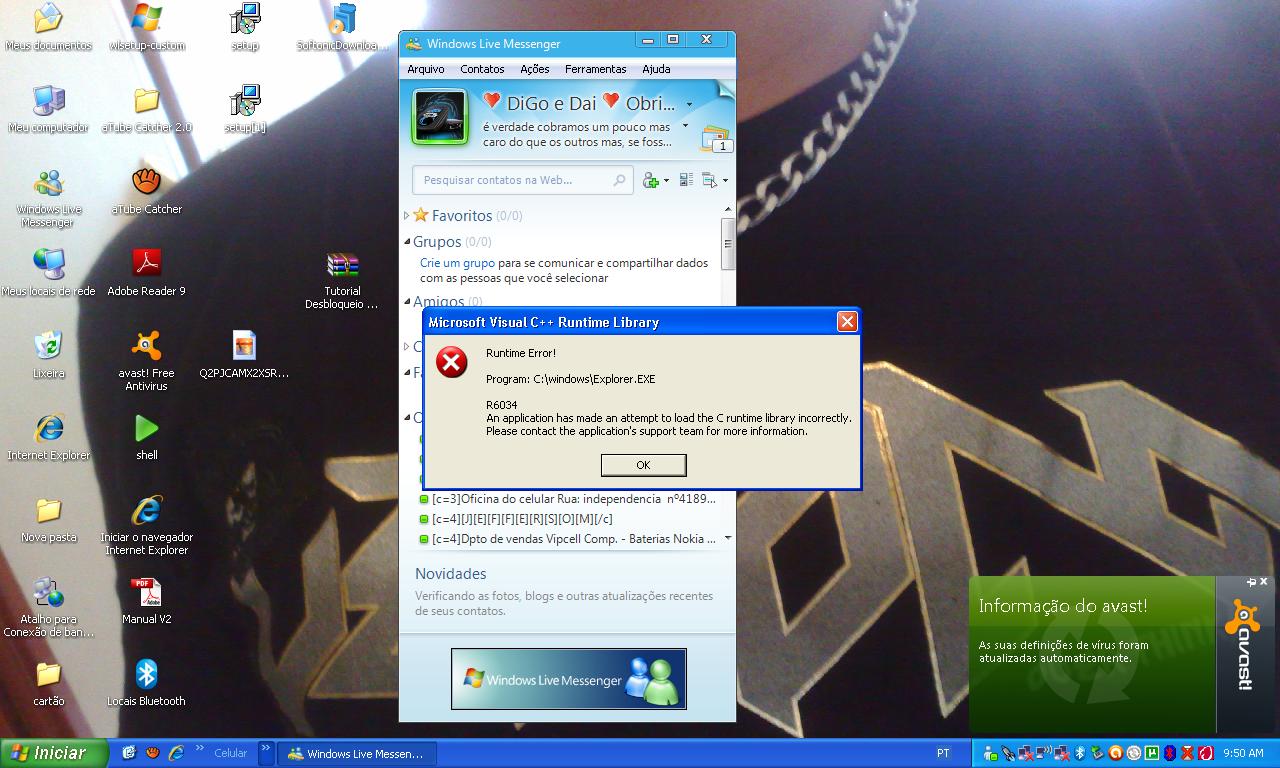This screenshot has width=1280, height=768.
Task: Click the Windows Live Messenger banner ad
Action: pyautogui.click(x=568, y=679)
